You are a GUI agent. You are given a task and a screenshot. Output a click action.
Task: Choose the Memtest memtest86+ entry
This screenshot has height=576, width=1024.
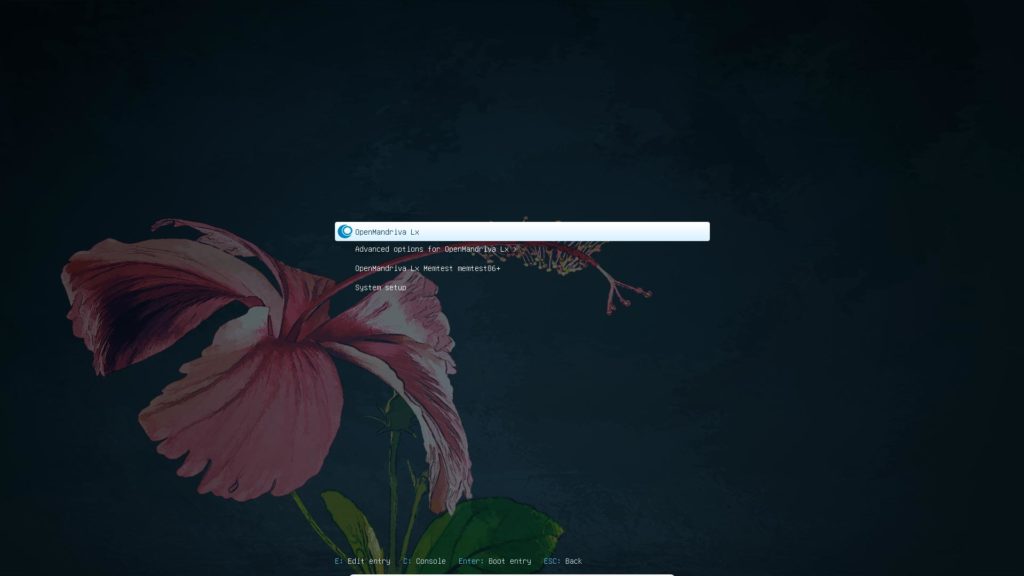427,268
